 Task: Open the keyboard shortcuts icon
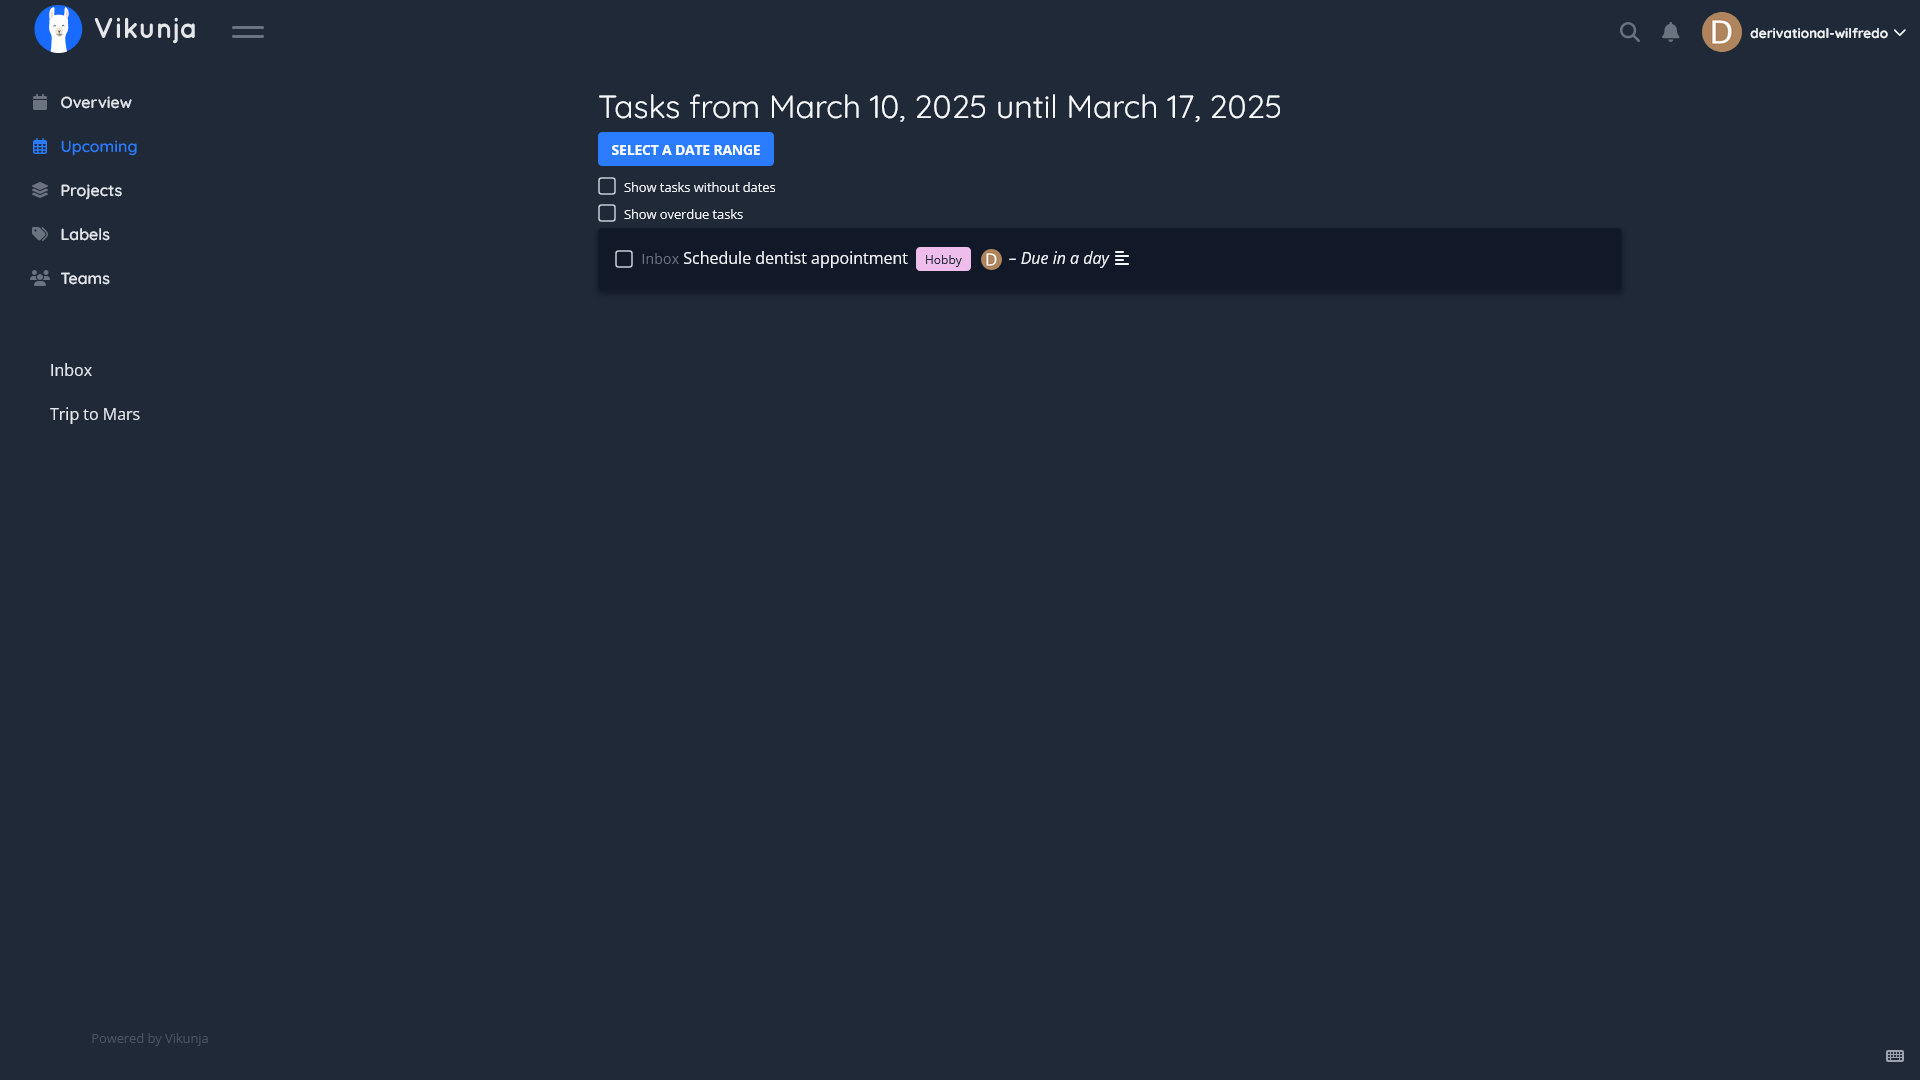[1895, 1056]
